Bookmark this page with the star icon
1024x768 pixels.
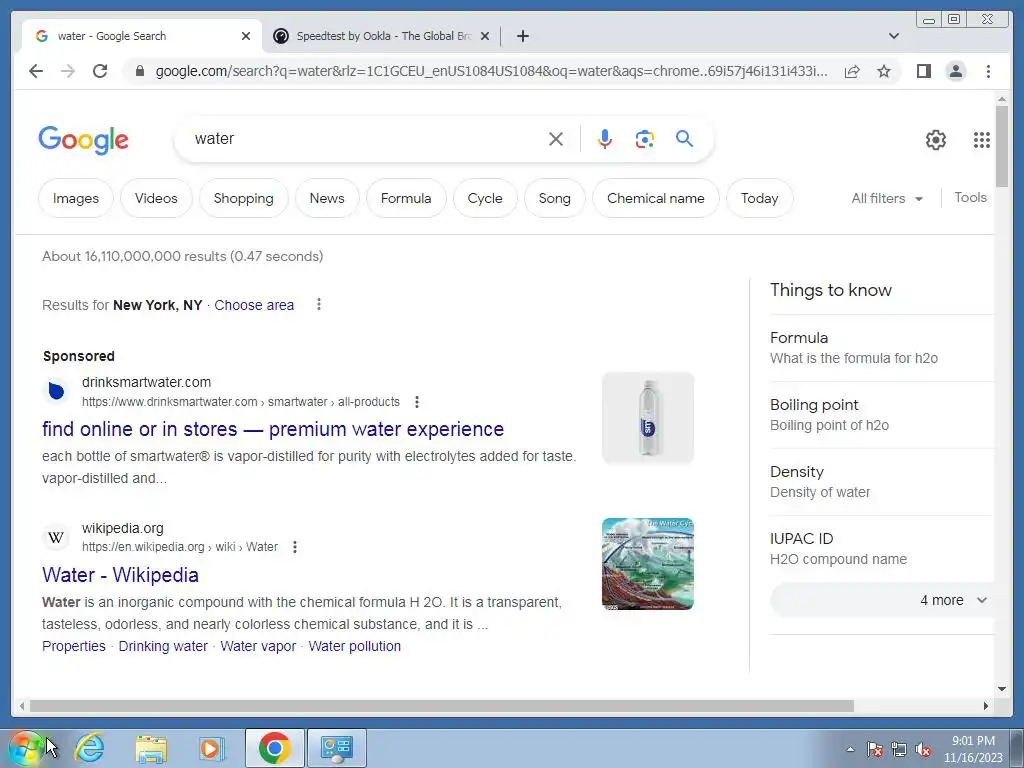click(884, 71)
